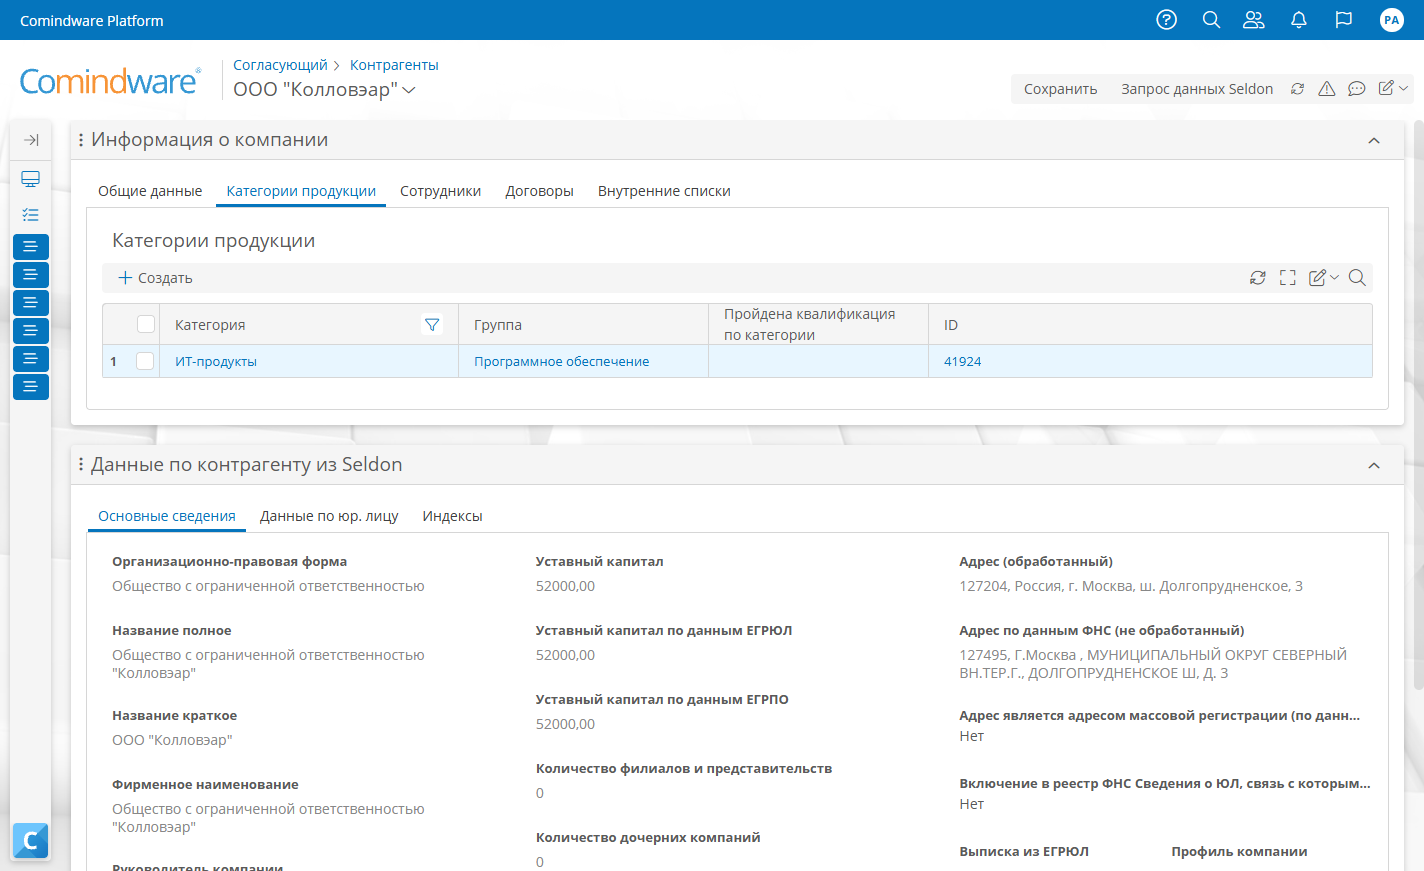Open the comments speech bubble icon
This screenshot has height=871, width=1424.
tap(1357, 89)
